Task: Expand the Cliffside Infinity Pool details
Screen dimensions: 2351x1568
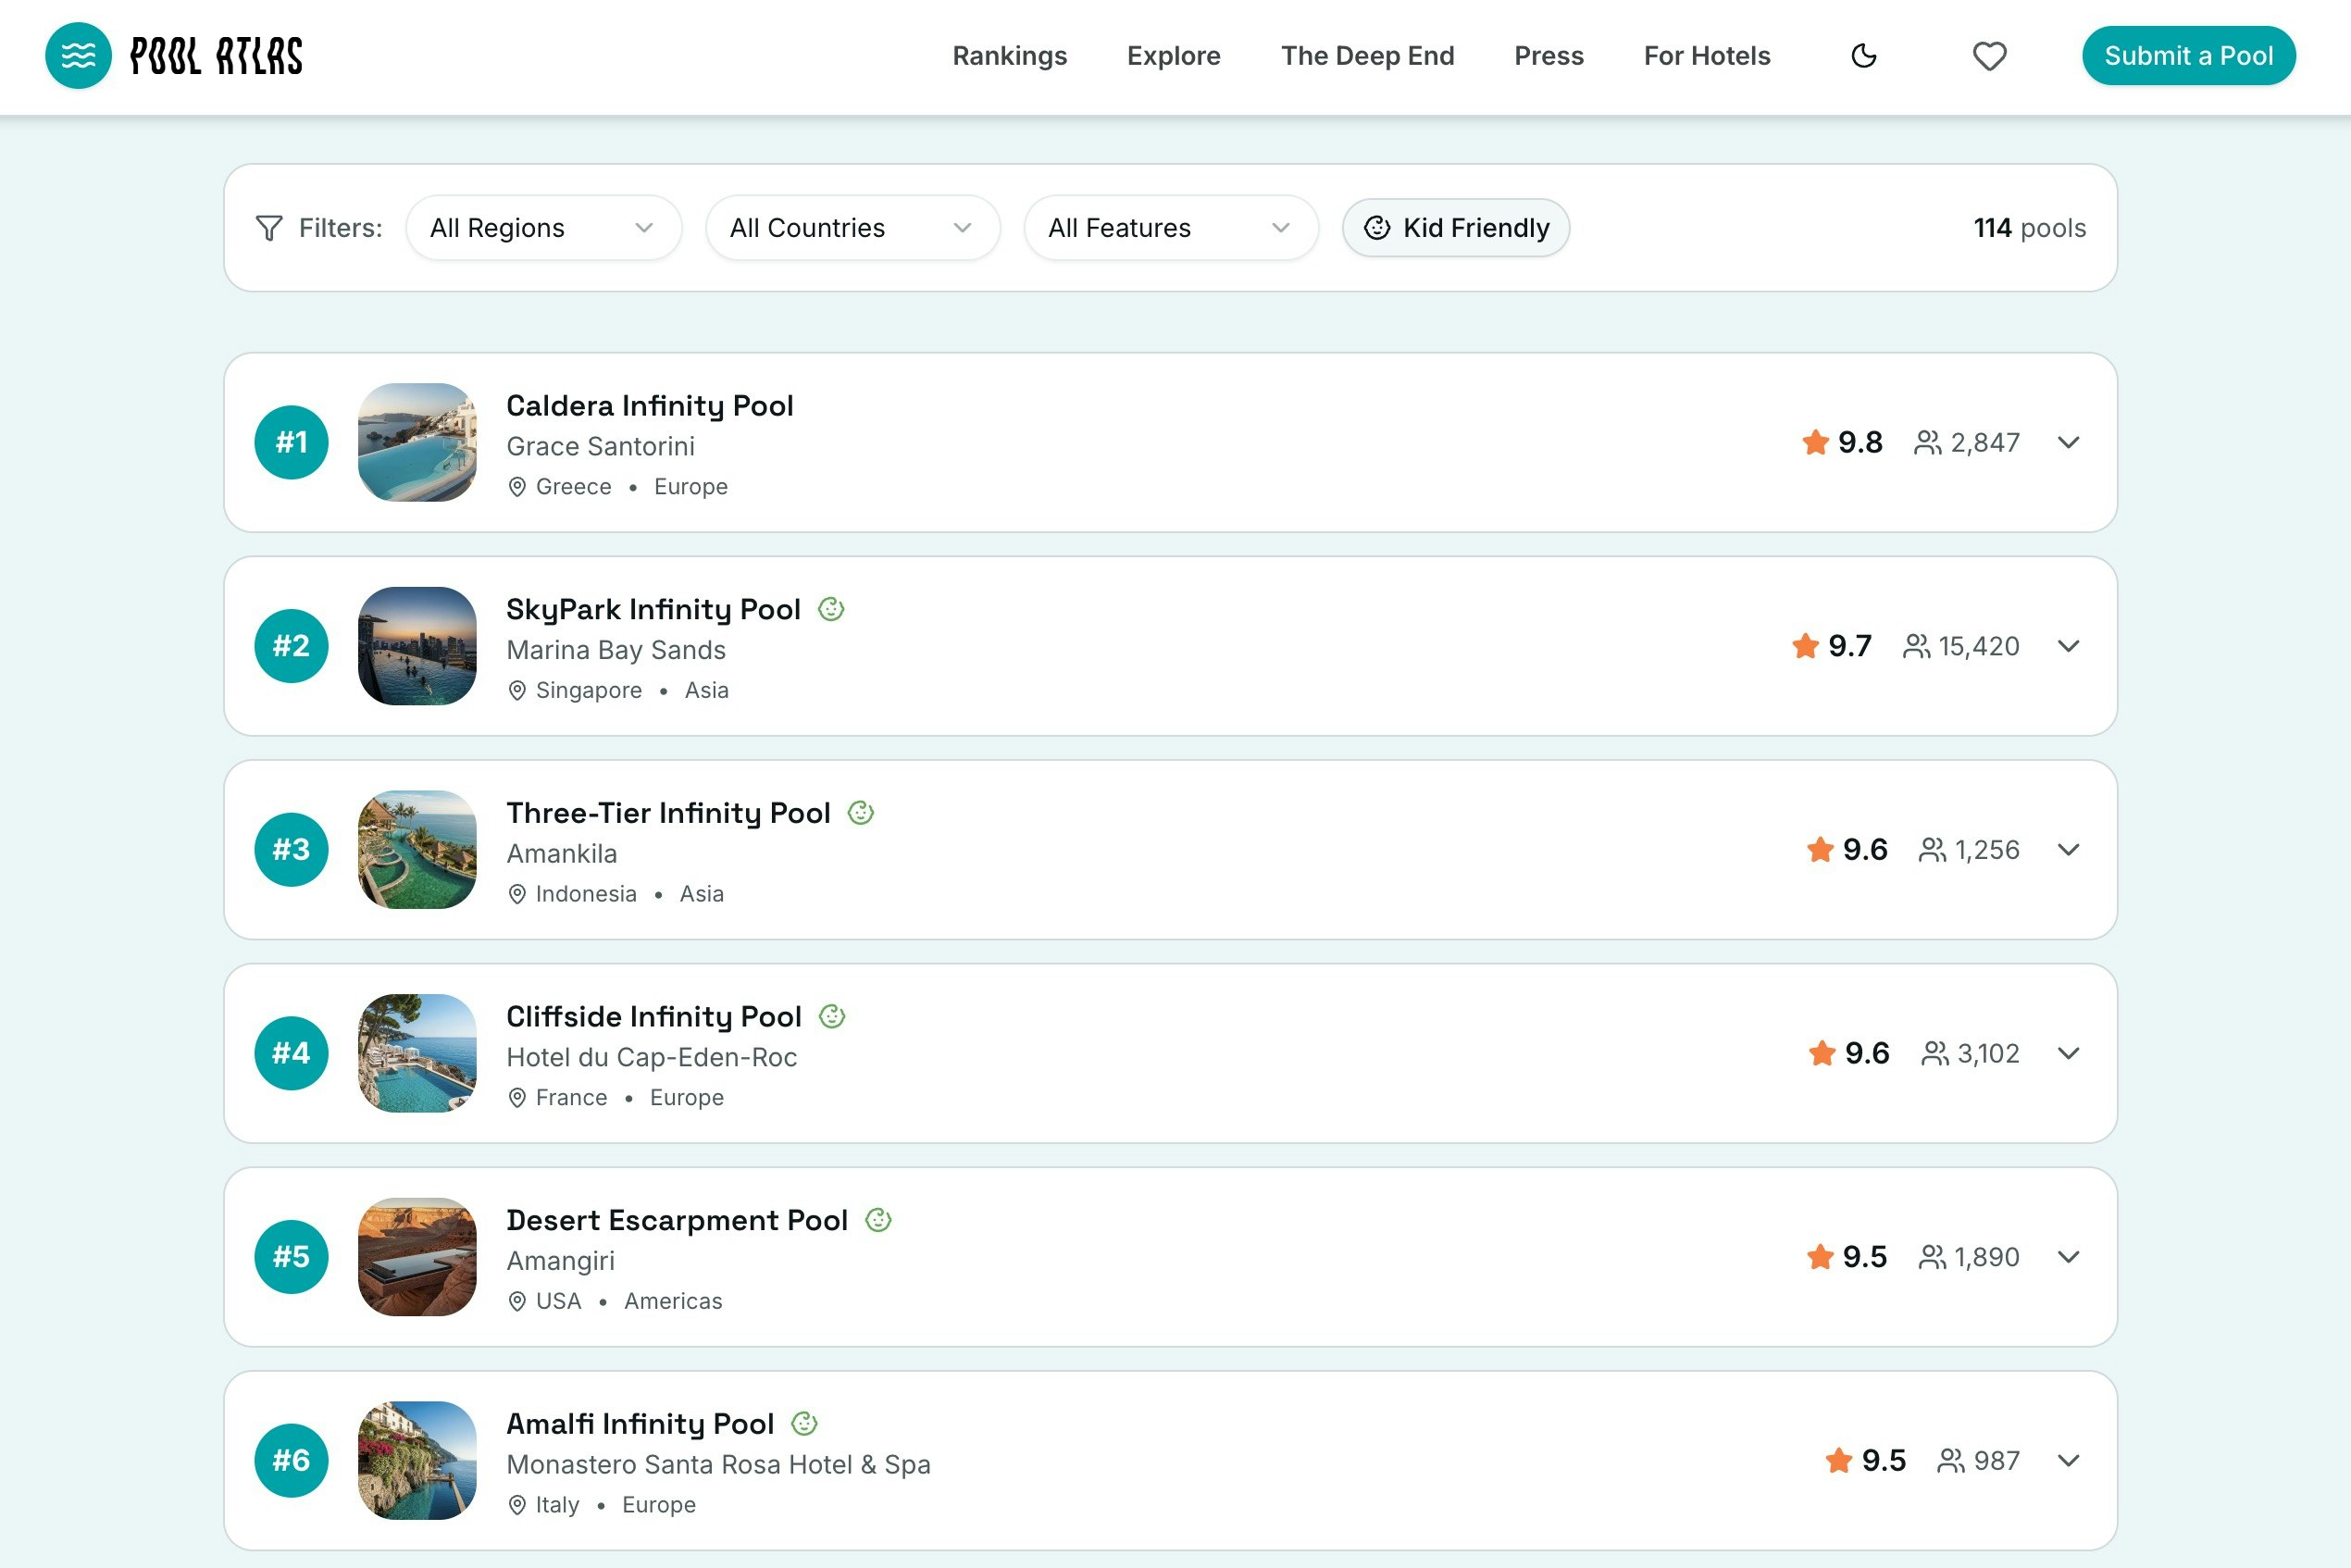Action: tap(2068, 1053)
